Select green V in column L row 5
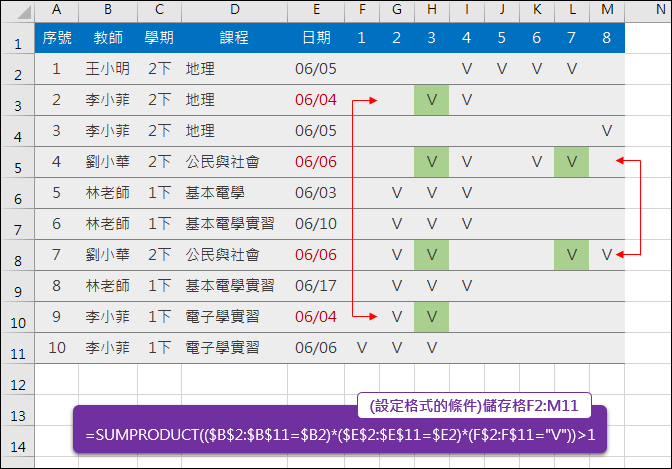The height and width of the screenshot is (469, 672). point(572,162)
